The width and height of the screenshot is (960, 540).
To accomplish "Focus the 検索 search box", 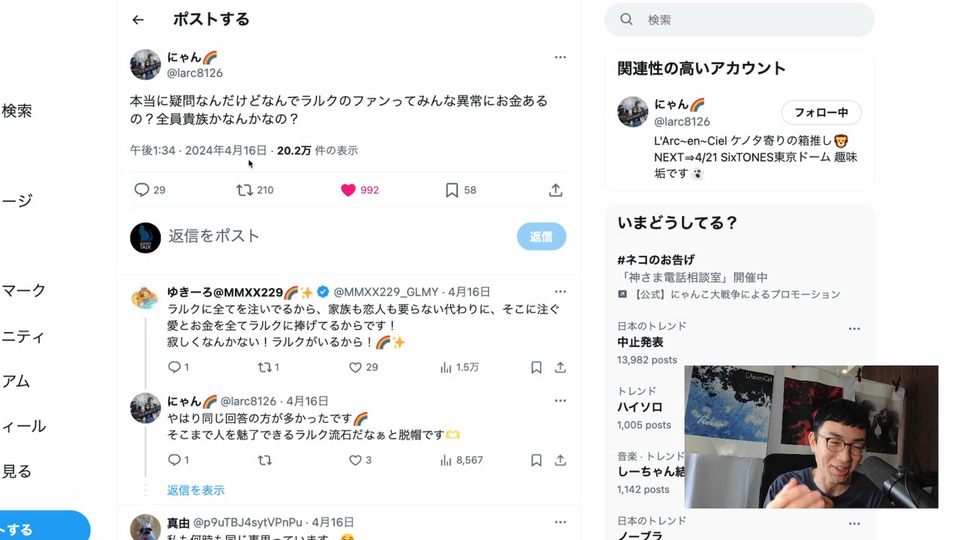I will 740,20.
